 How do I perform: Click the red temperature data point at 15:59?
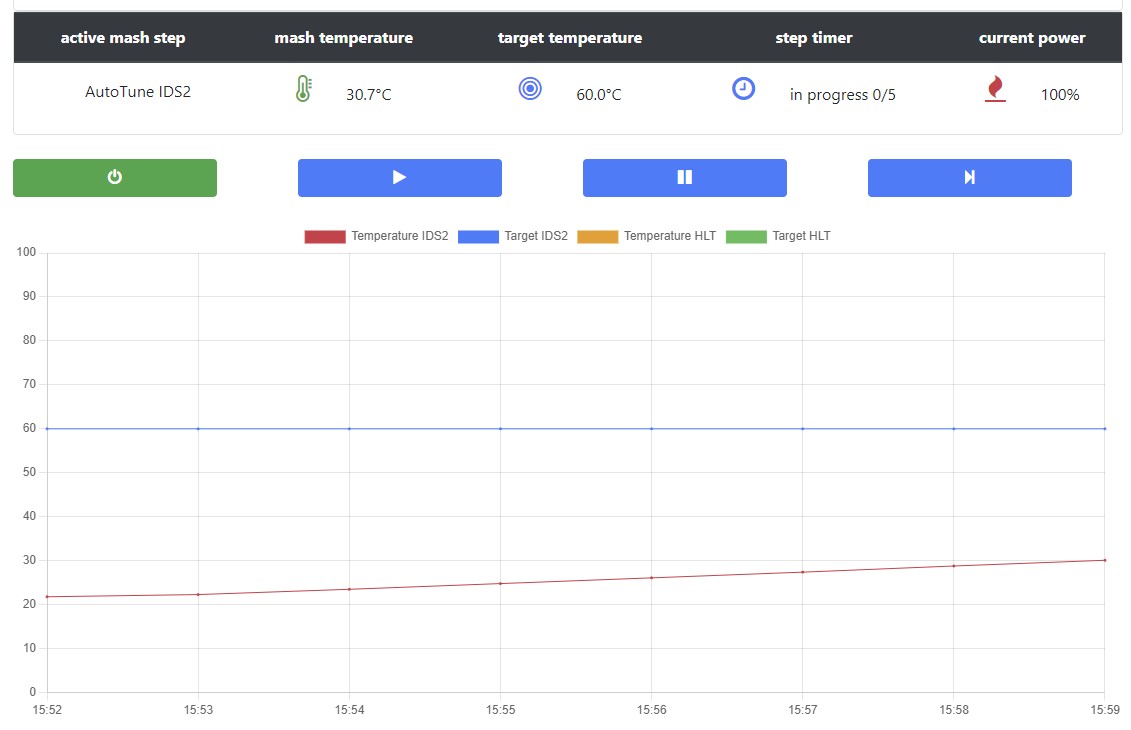(x=1104, y=560)
